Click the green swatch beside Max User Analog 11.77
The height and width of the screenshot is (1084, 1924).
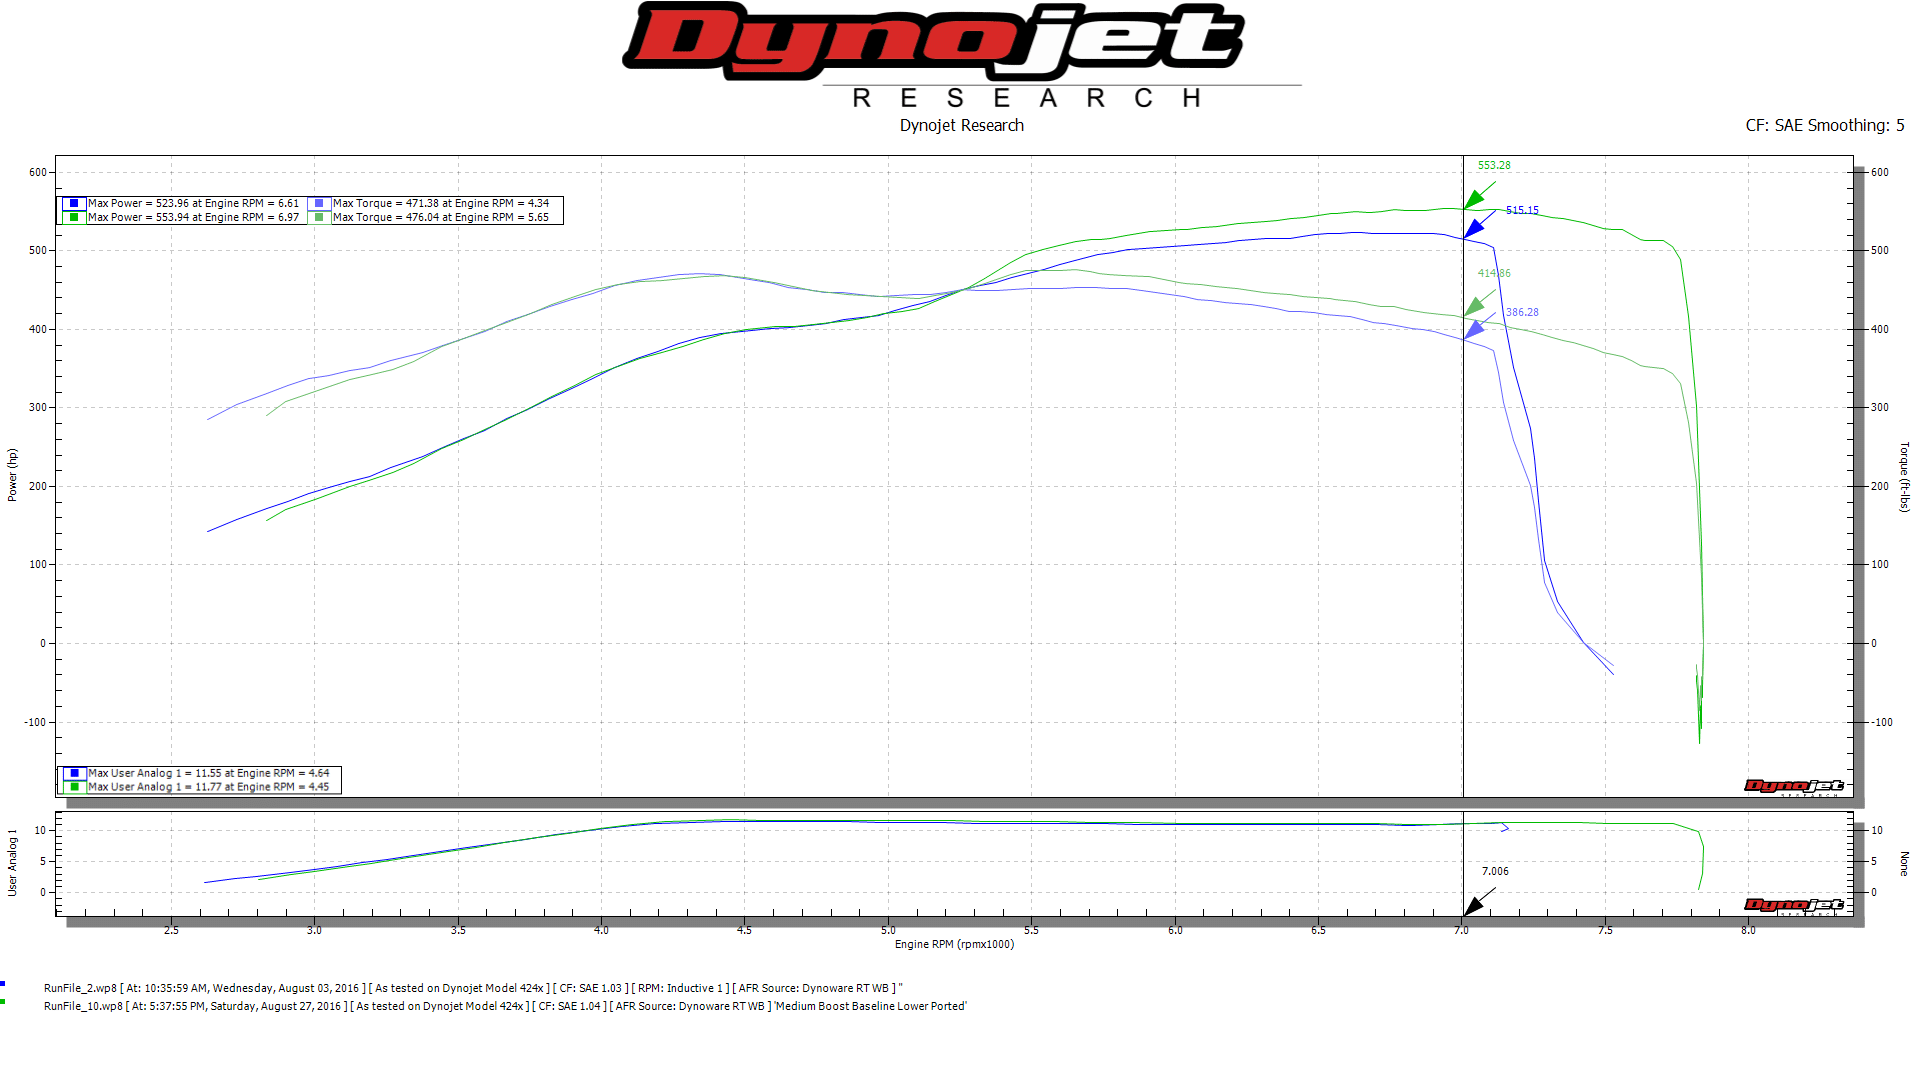(x=74, y=787)
